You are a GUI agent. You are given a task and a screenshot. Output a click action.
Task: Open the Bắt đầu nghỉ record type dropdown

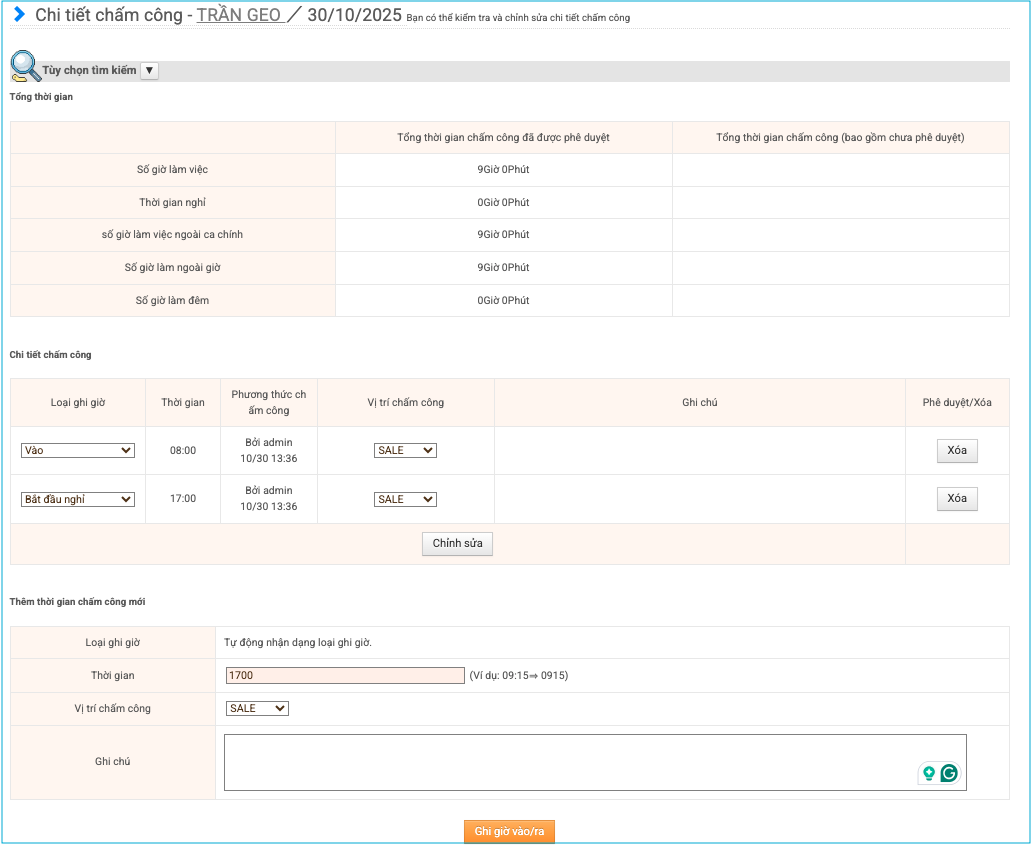[x=78, y=499]
